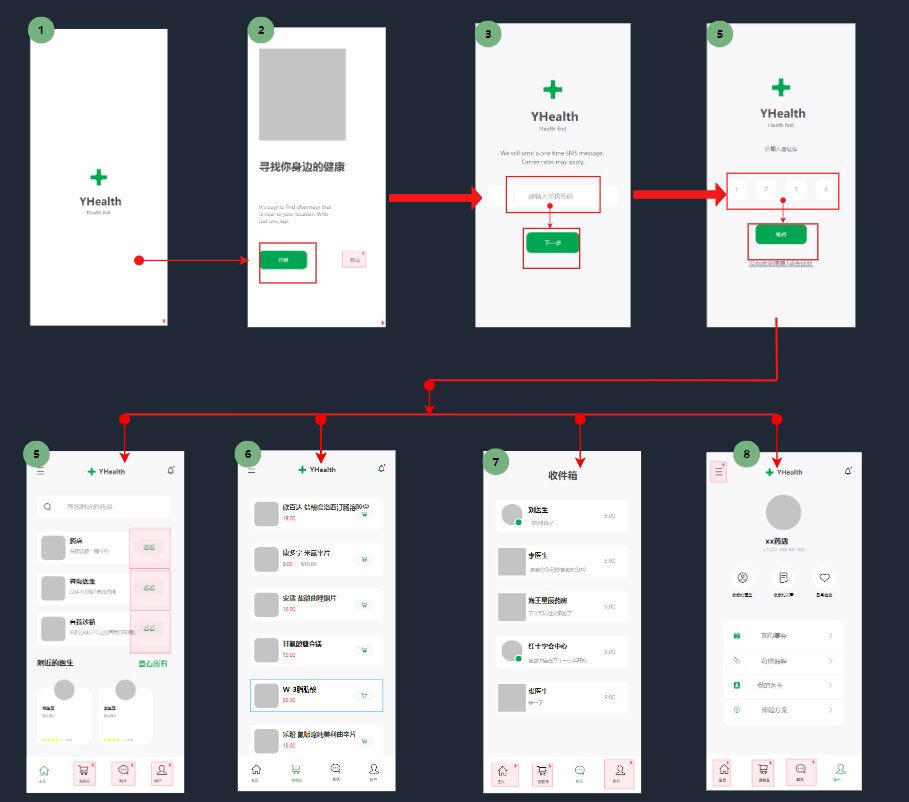Click the underlined resend link under the confirm button
The width and height of the screenshot is (909, 802).
(x=780, y=264)
